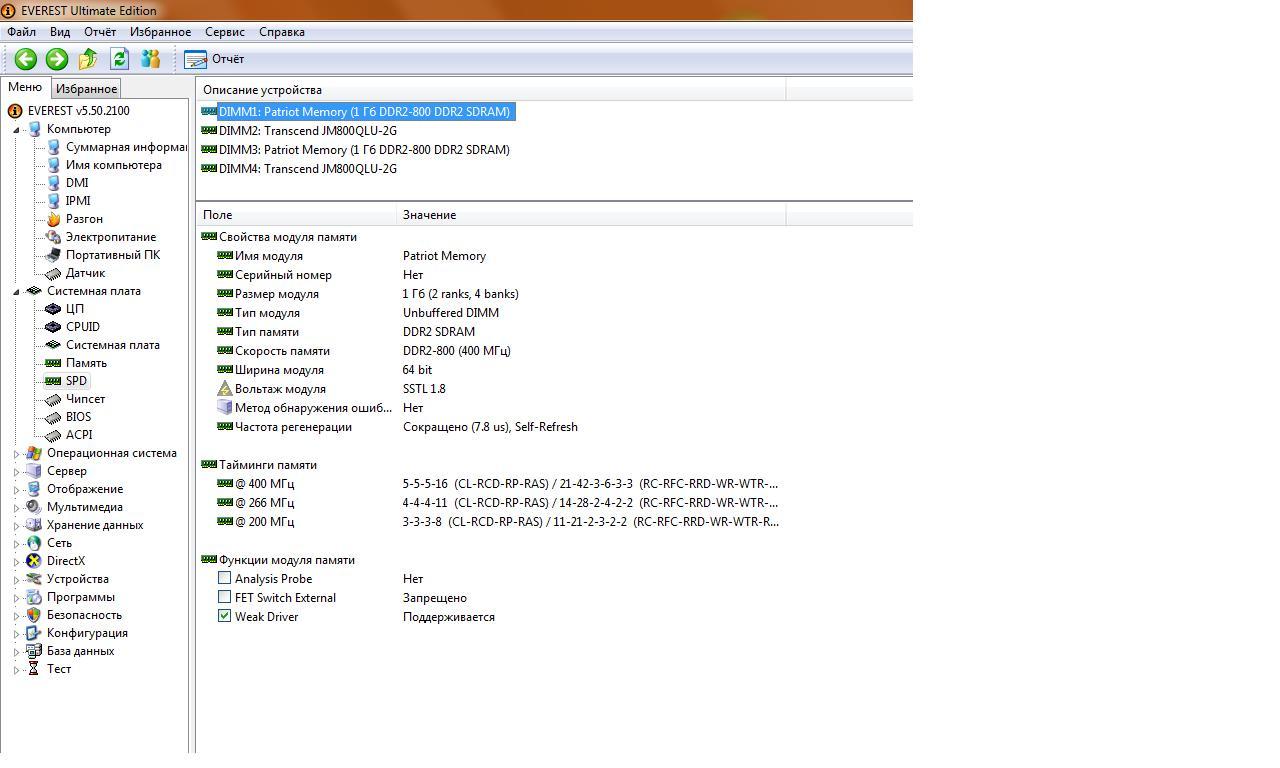Image resolution: width=1280 pixels, height=768 pixels.
Task: Expand the Устройства tree node
Action: 16,580
